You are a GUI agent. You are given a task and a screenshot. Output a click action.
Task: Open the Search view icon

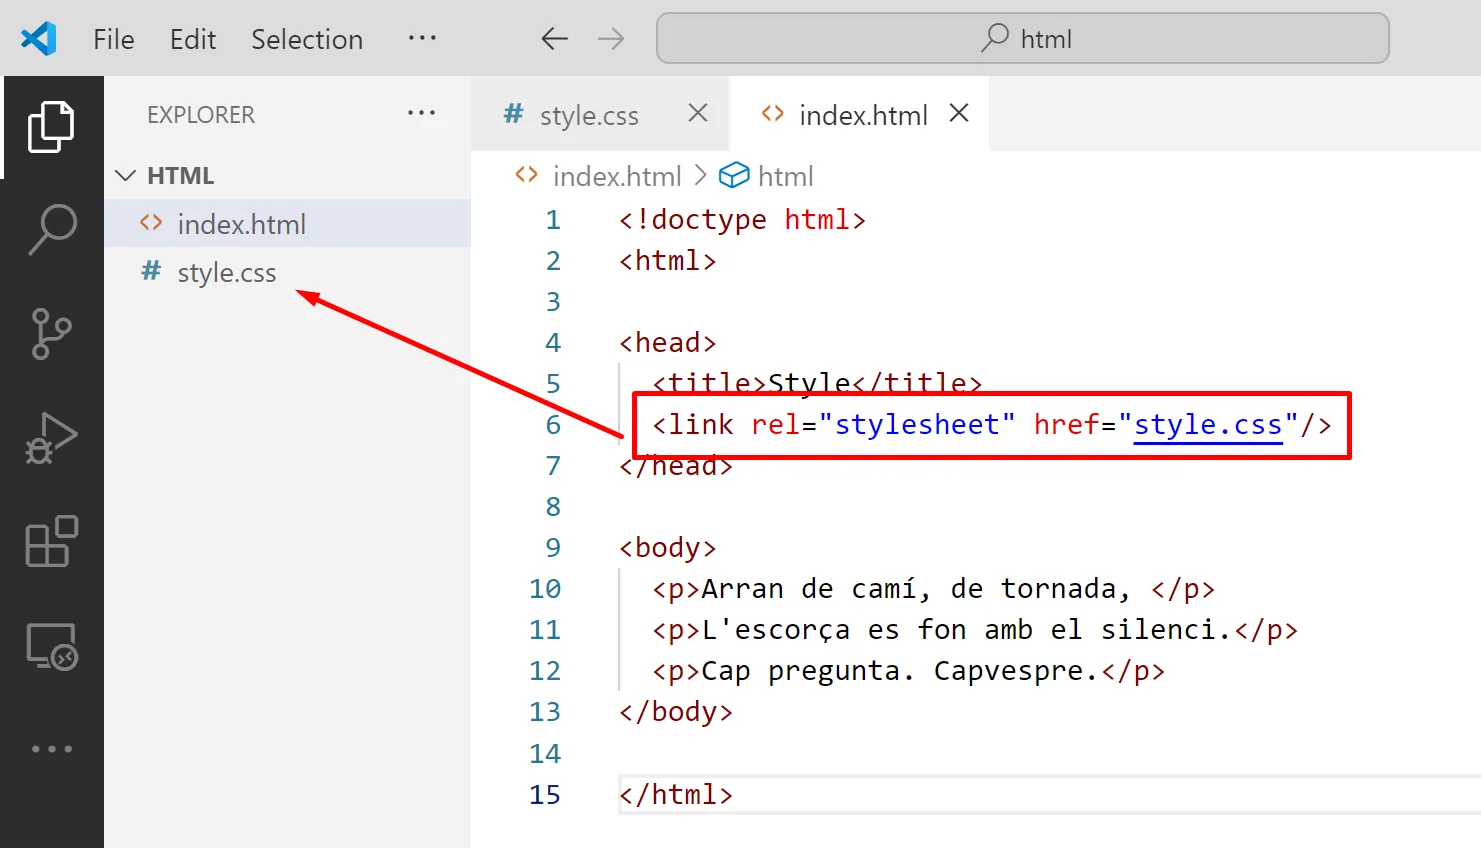52,230
